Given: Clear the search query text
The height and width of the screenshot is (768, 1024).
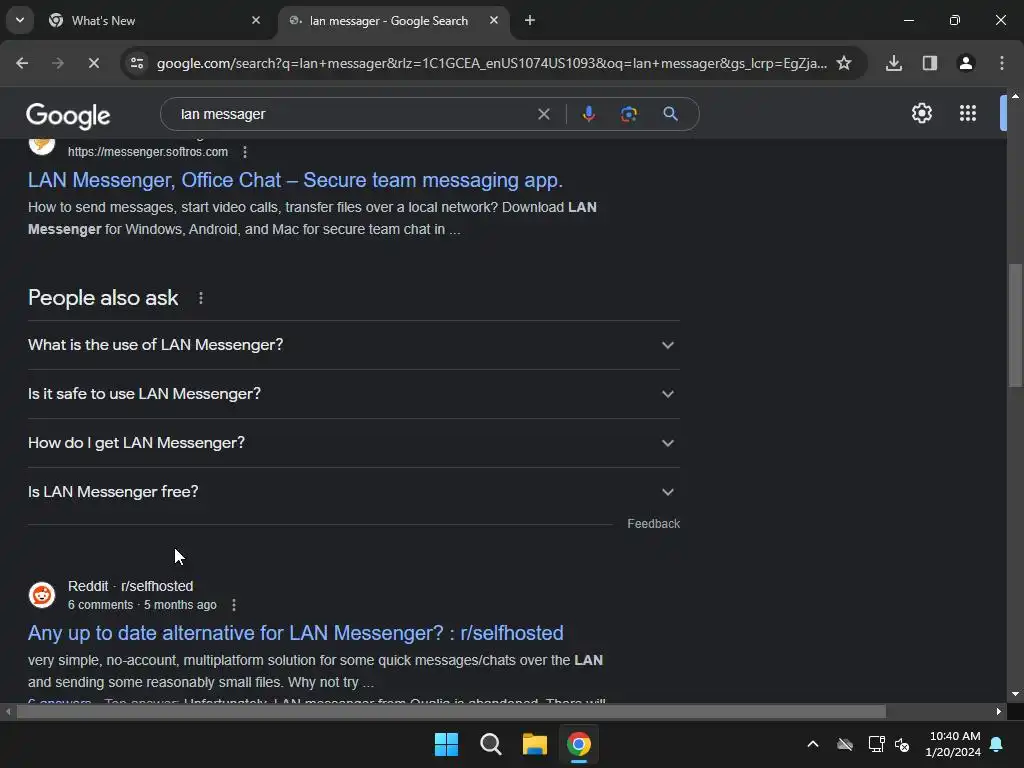Looking at the screenshot, I should click(x=543, y=114).
